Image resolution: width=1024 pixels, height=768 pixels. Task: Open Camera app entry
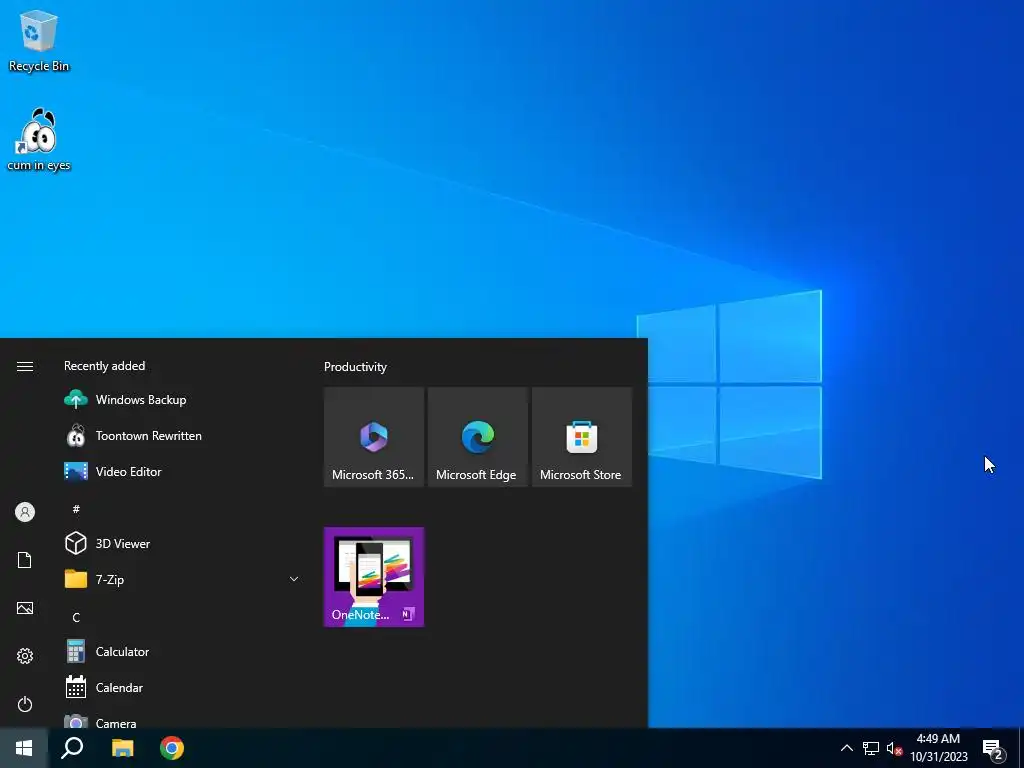[x=182, y=720]
